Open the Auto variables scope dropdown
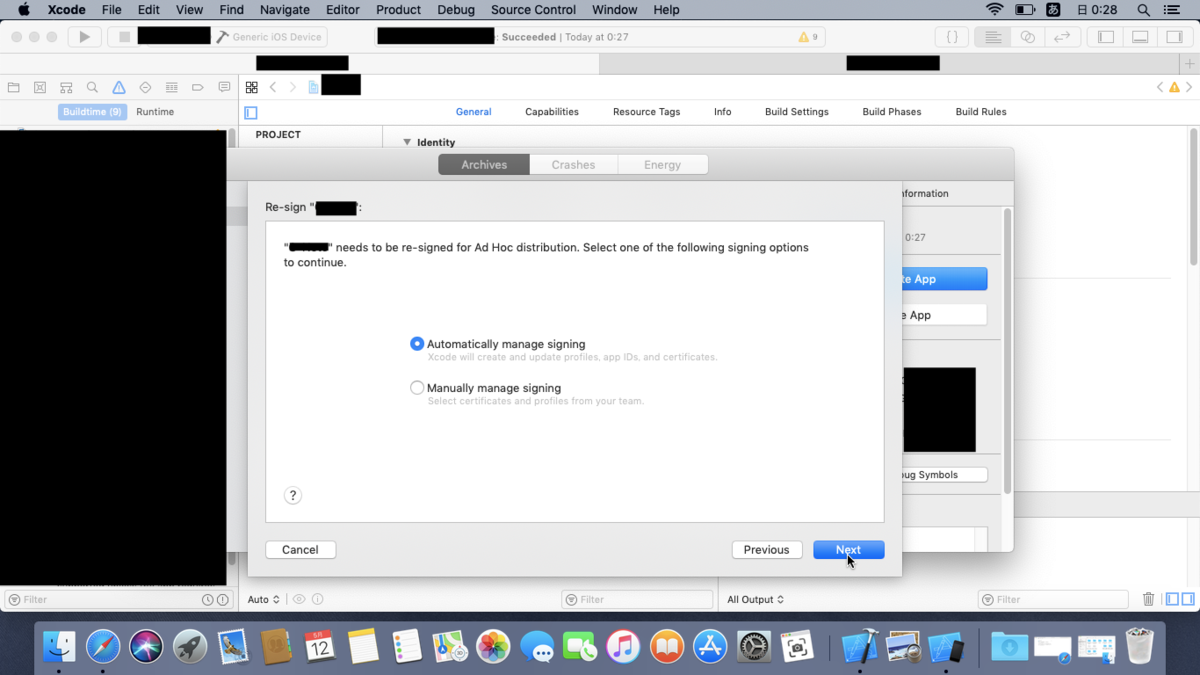Viewport: 1200px width, 675px height. pyautogui.click(x=264, y=600)
